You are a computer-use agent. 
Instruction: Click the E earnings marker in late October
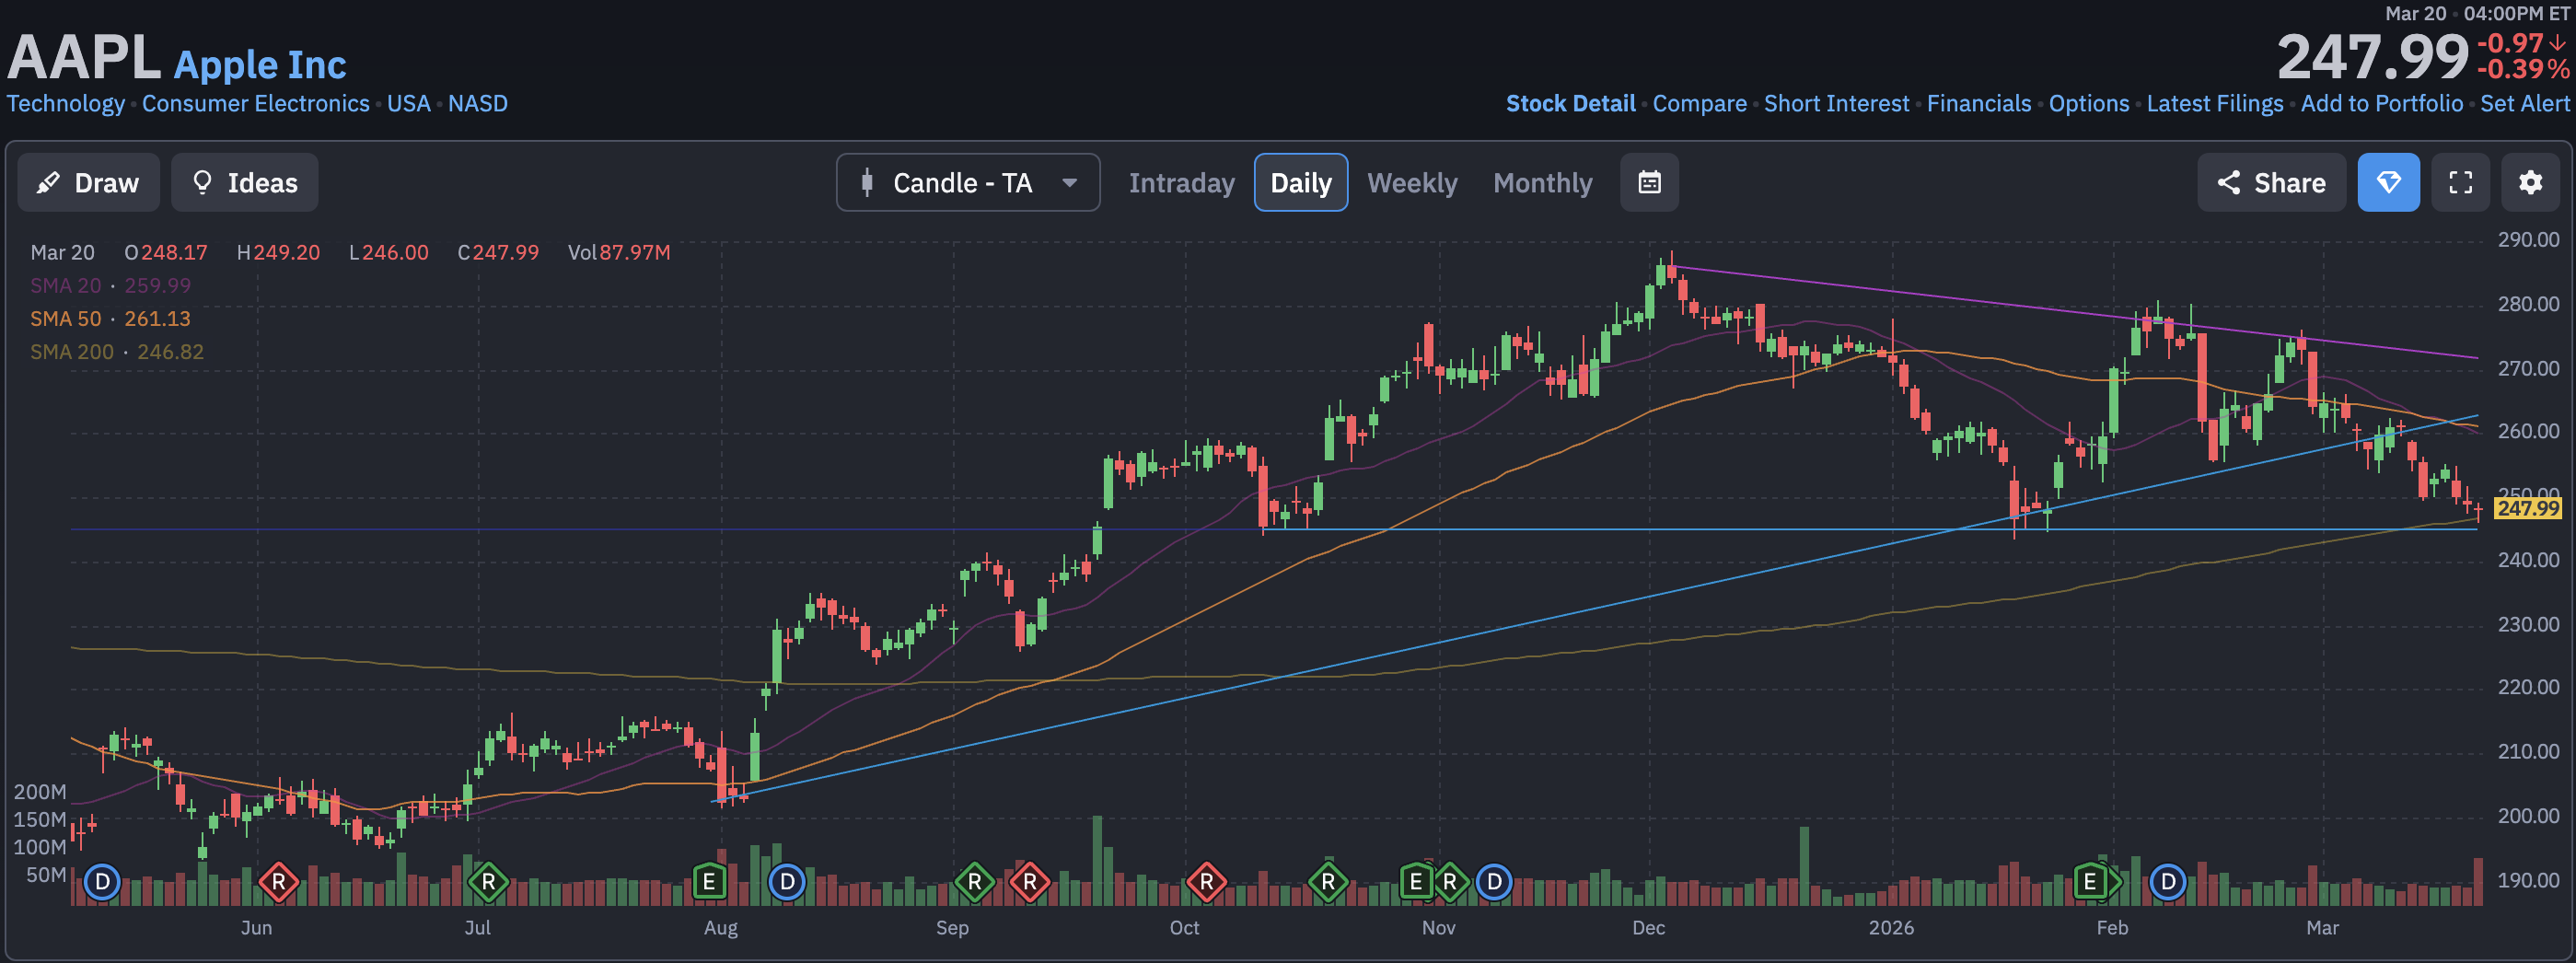point(1415,882)
